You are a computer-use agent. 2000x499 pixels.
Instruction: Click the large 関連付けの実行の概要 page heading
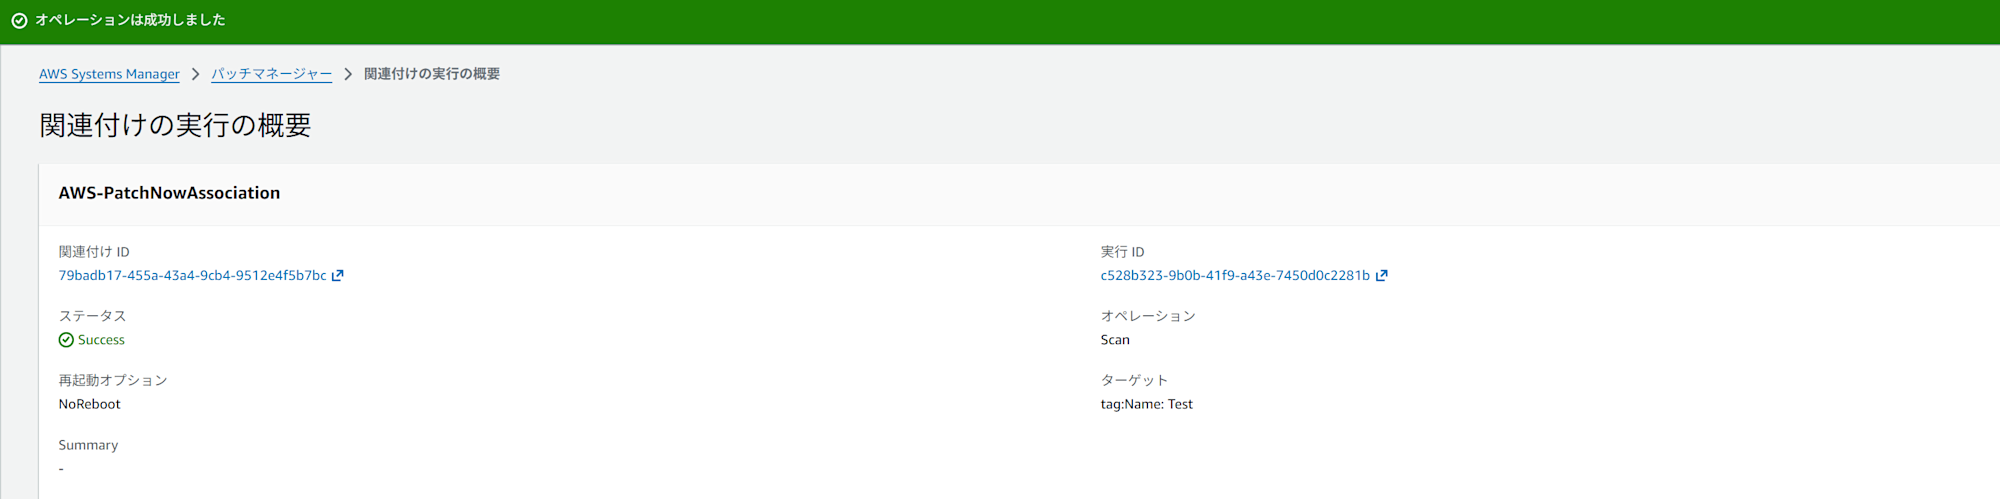[175, 125]
